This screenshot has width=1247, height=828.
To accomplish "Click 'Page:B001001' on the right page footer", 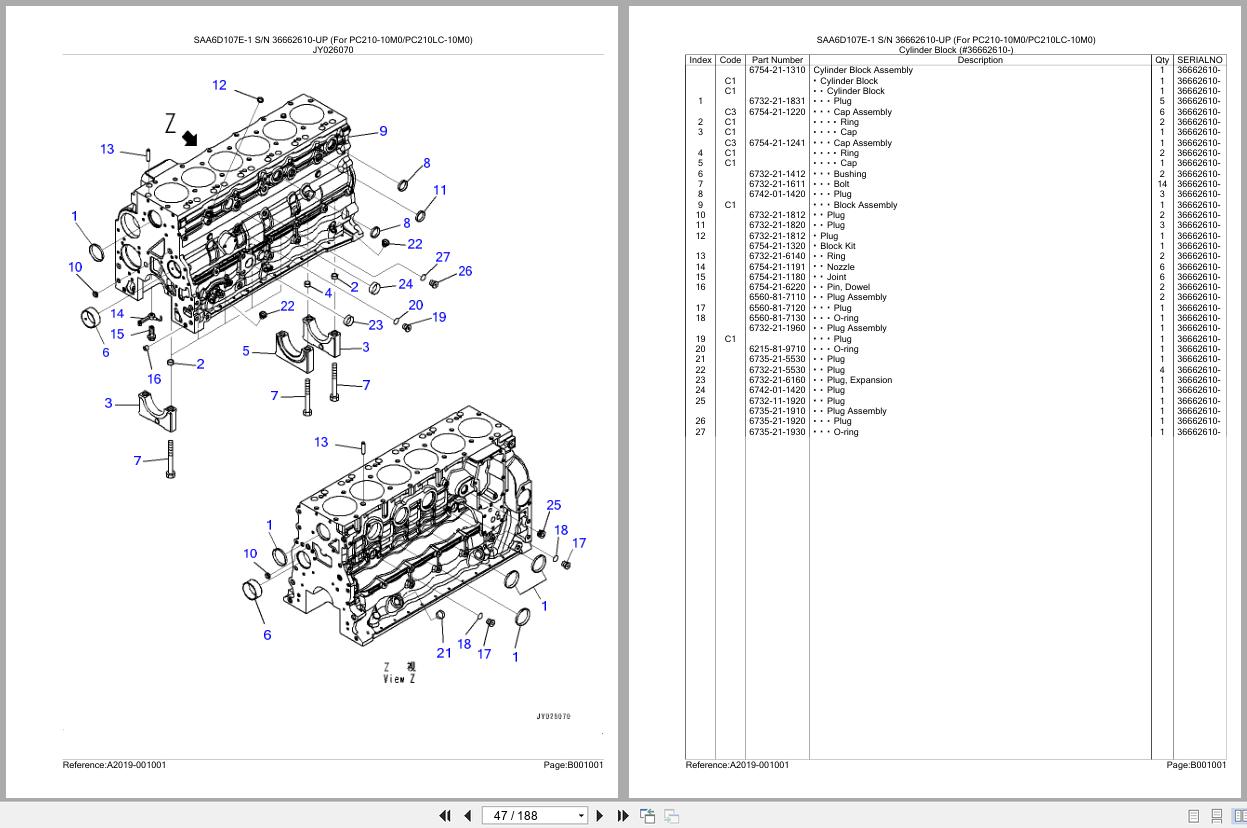I will click(x=1196, y=765).
